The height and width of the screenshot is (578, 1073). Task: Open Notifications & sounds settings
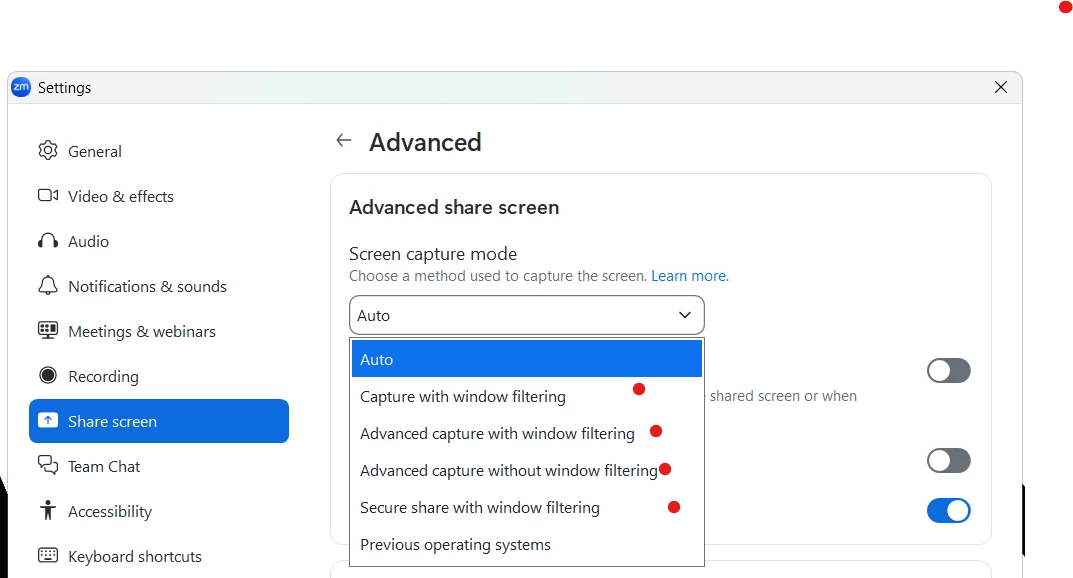(159, 286)
